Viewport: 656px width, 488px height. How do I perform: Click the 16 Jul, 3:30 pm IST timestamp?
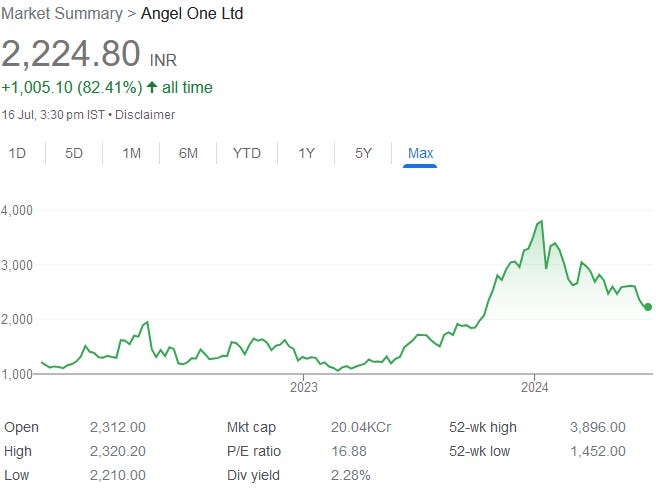[53, 115]
